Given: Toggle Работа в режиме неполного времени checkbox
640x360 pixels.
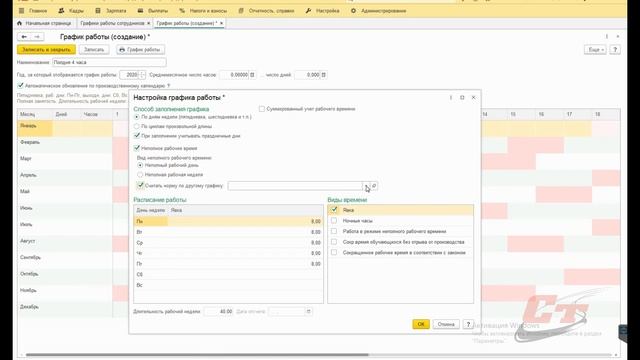Looking at the screenshot, I should [x=334, y=231].
